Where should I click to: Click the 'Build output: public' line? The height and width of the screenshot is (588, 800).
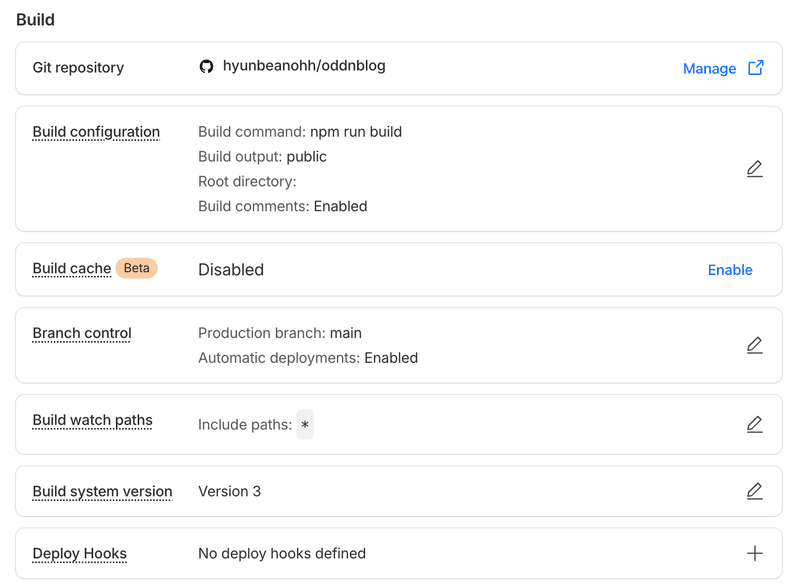click(262, 157)
